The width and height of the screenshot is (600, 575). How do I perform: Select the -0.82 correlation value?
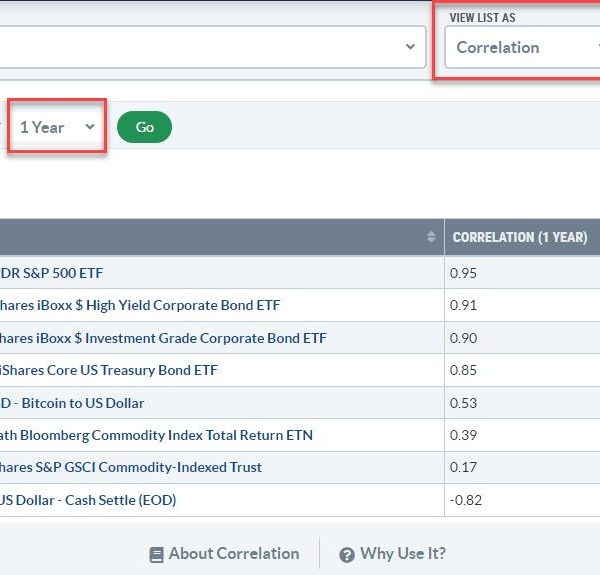(466, 500)
